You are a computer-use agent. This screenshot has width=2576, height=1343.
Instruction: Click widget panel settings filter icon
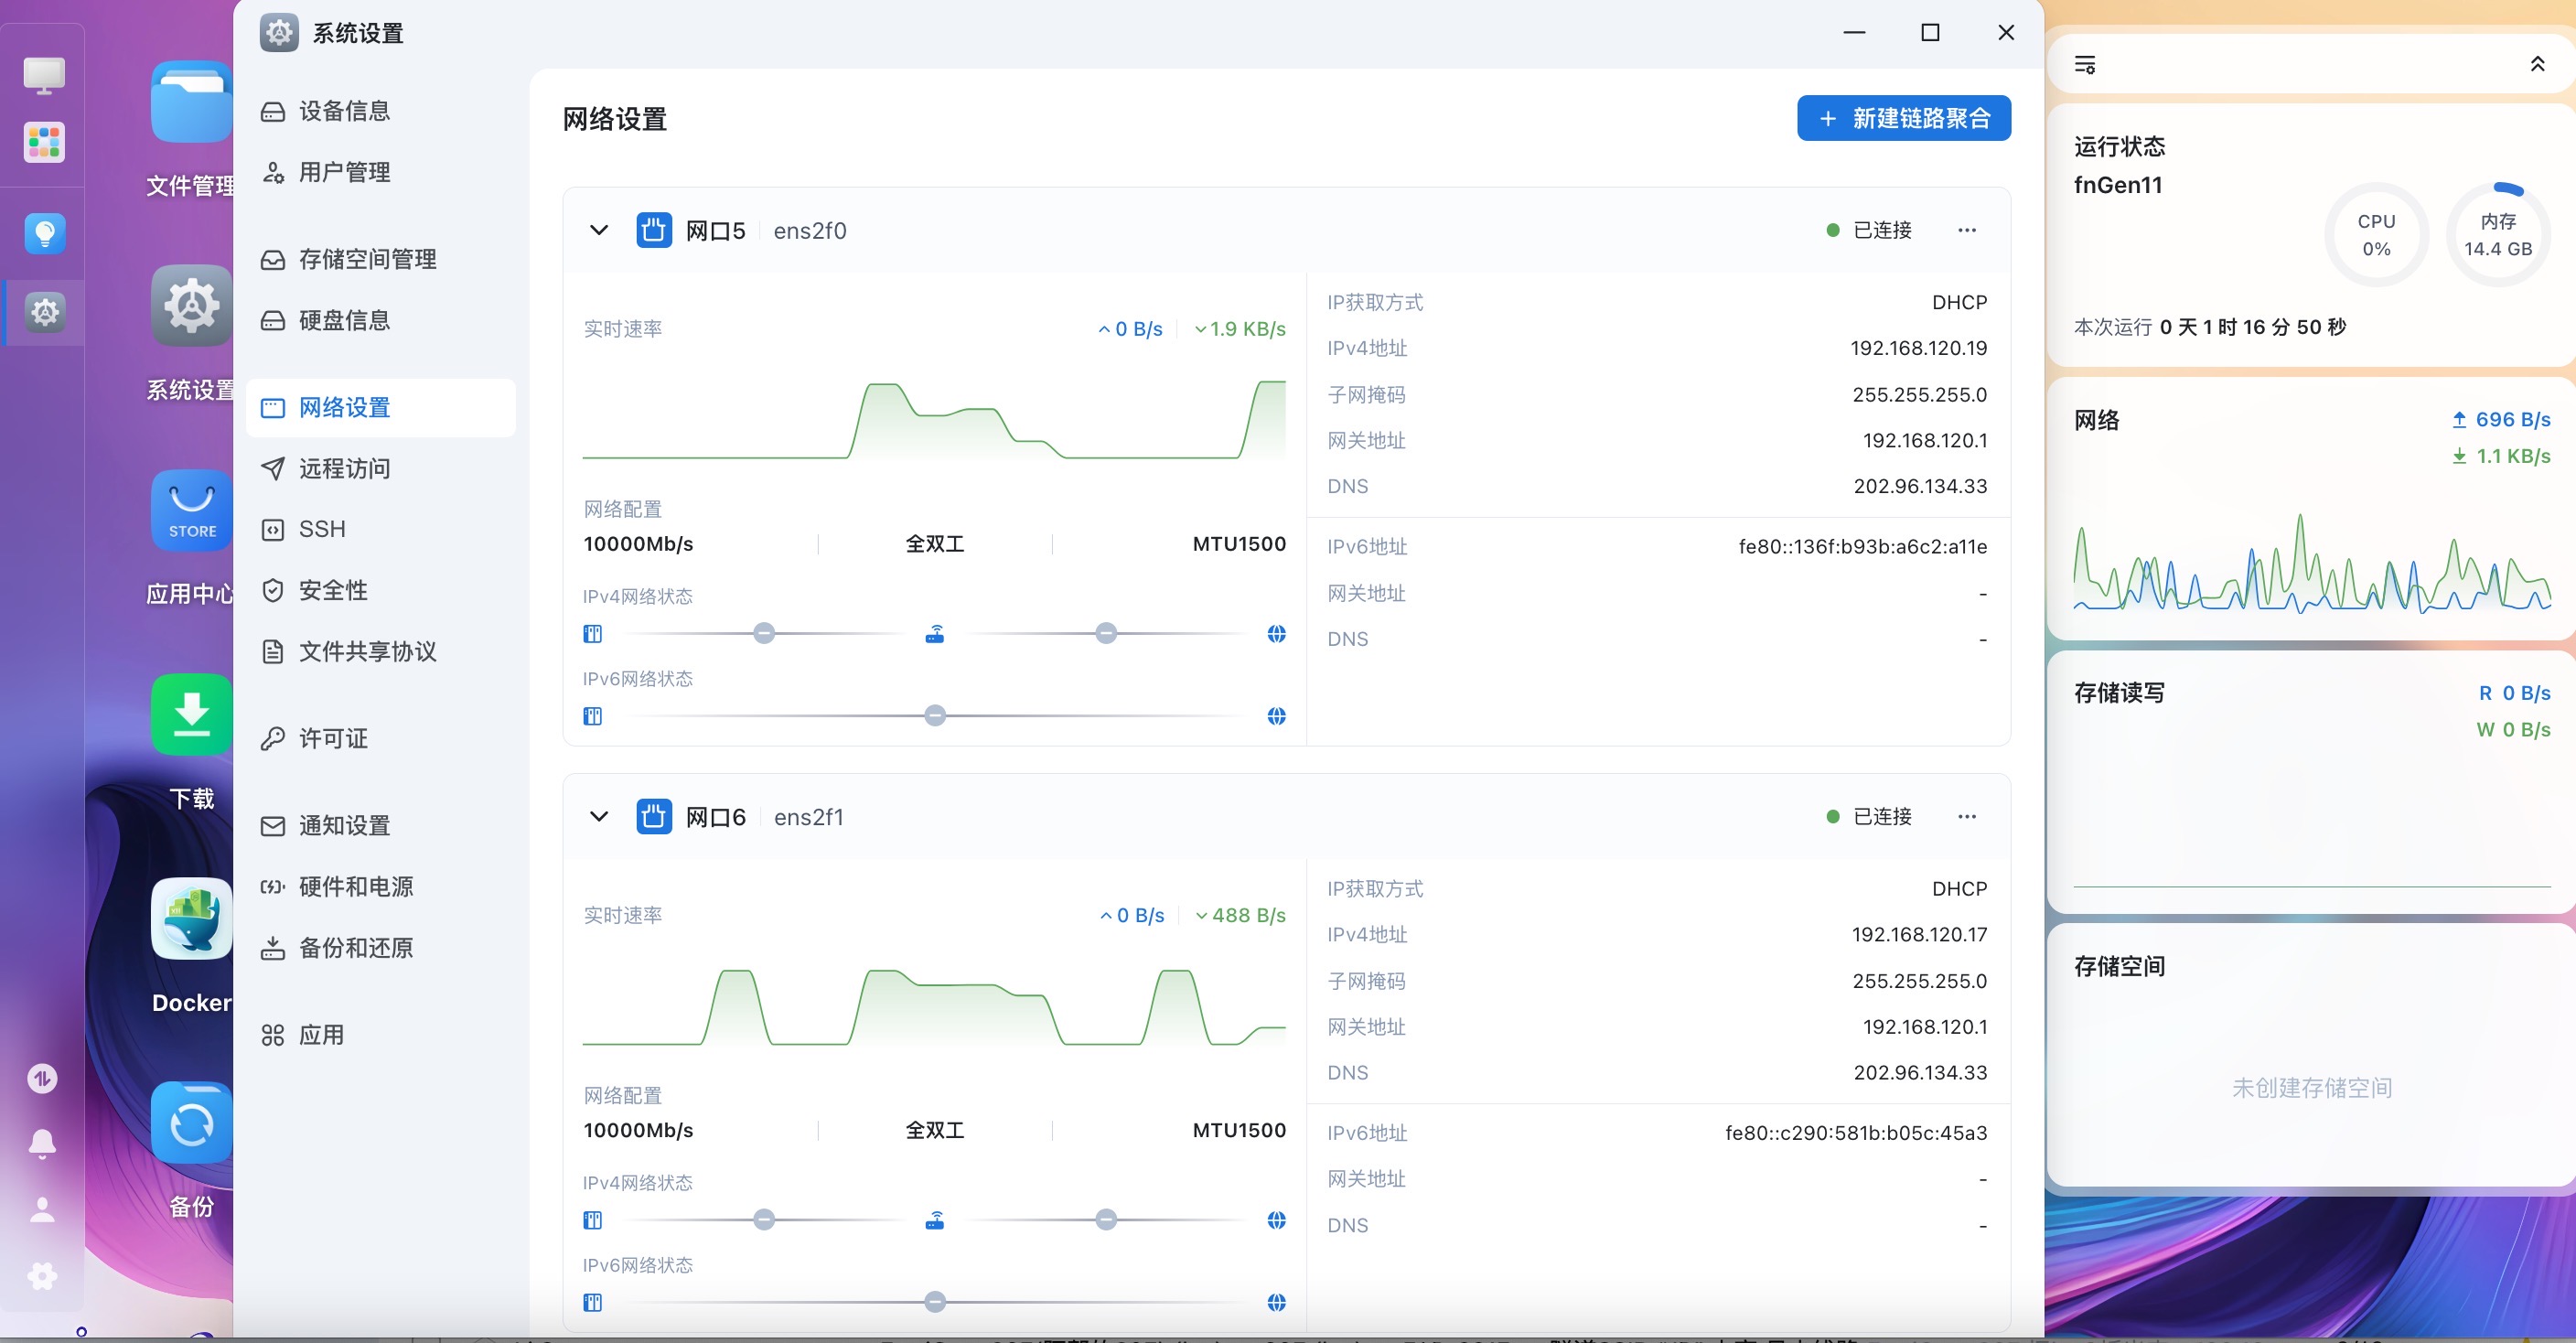pos(2085,65)
